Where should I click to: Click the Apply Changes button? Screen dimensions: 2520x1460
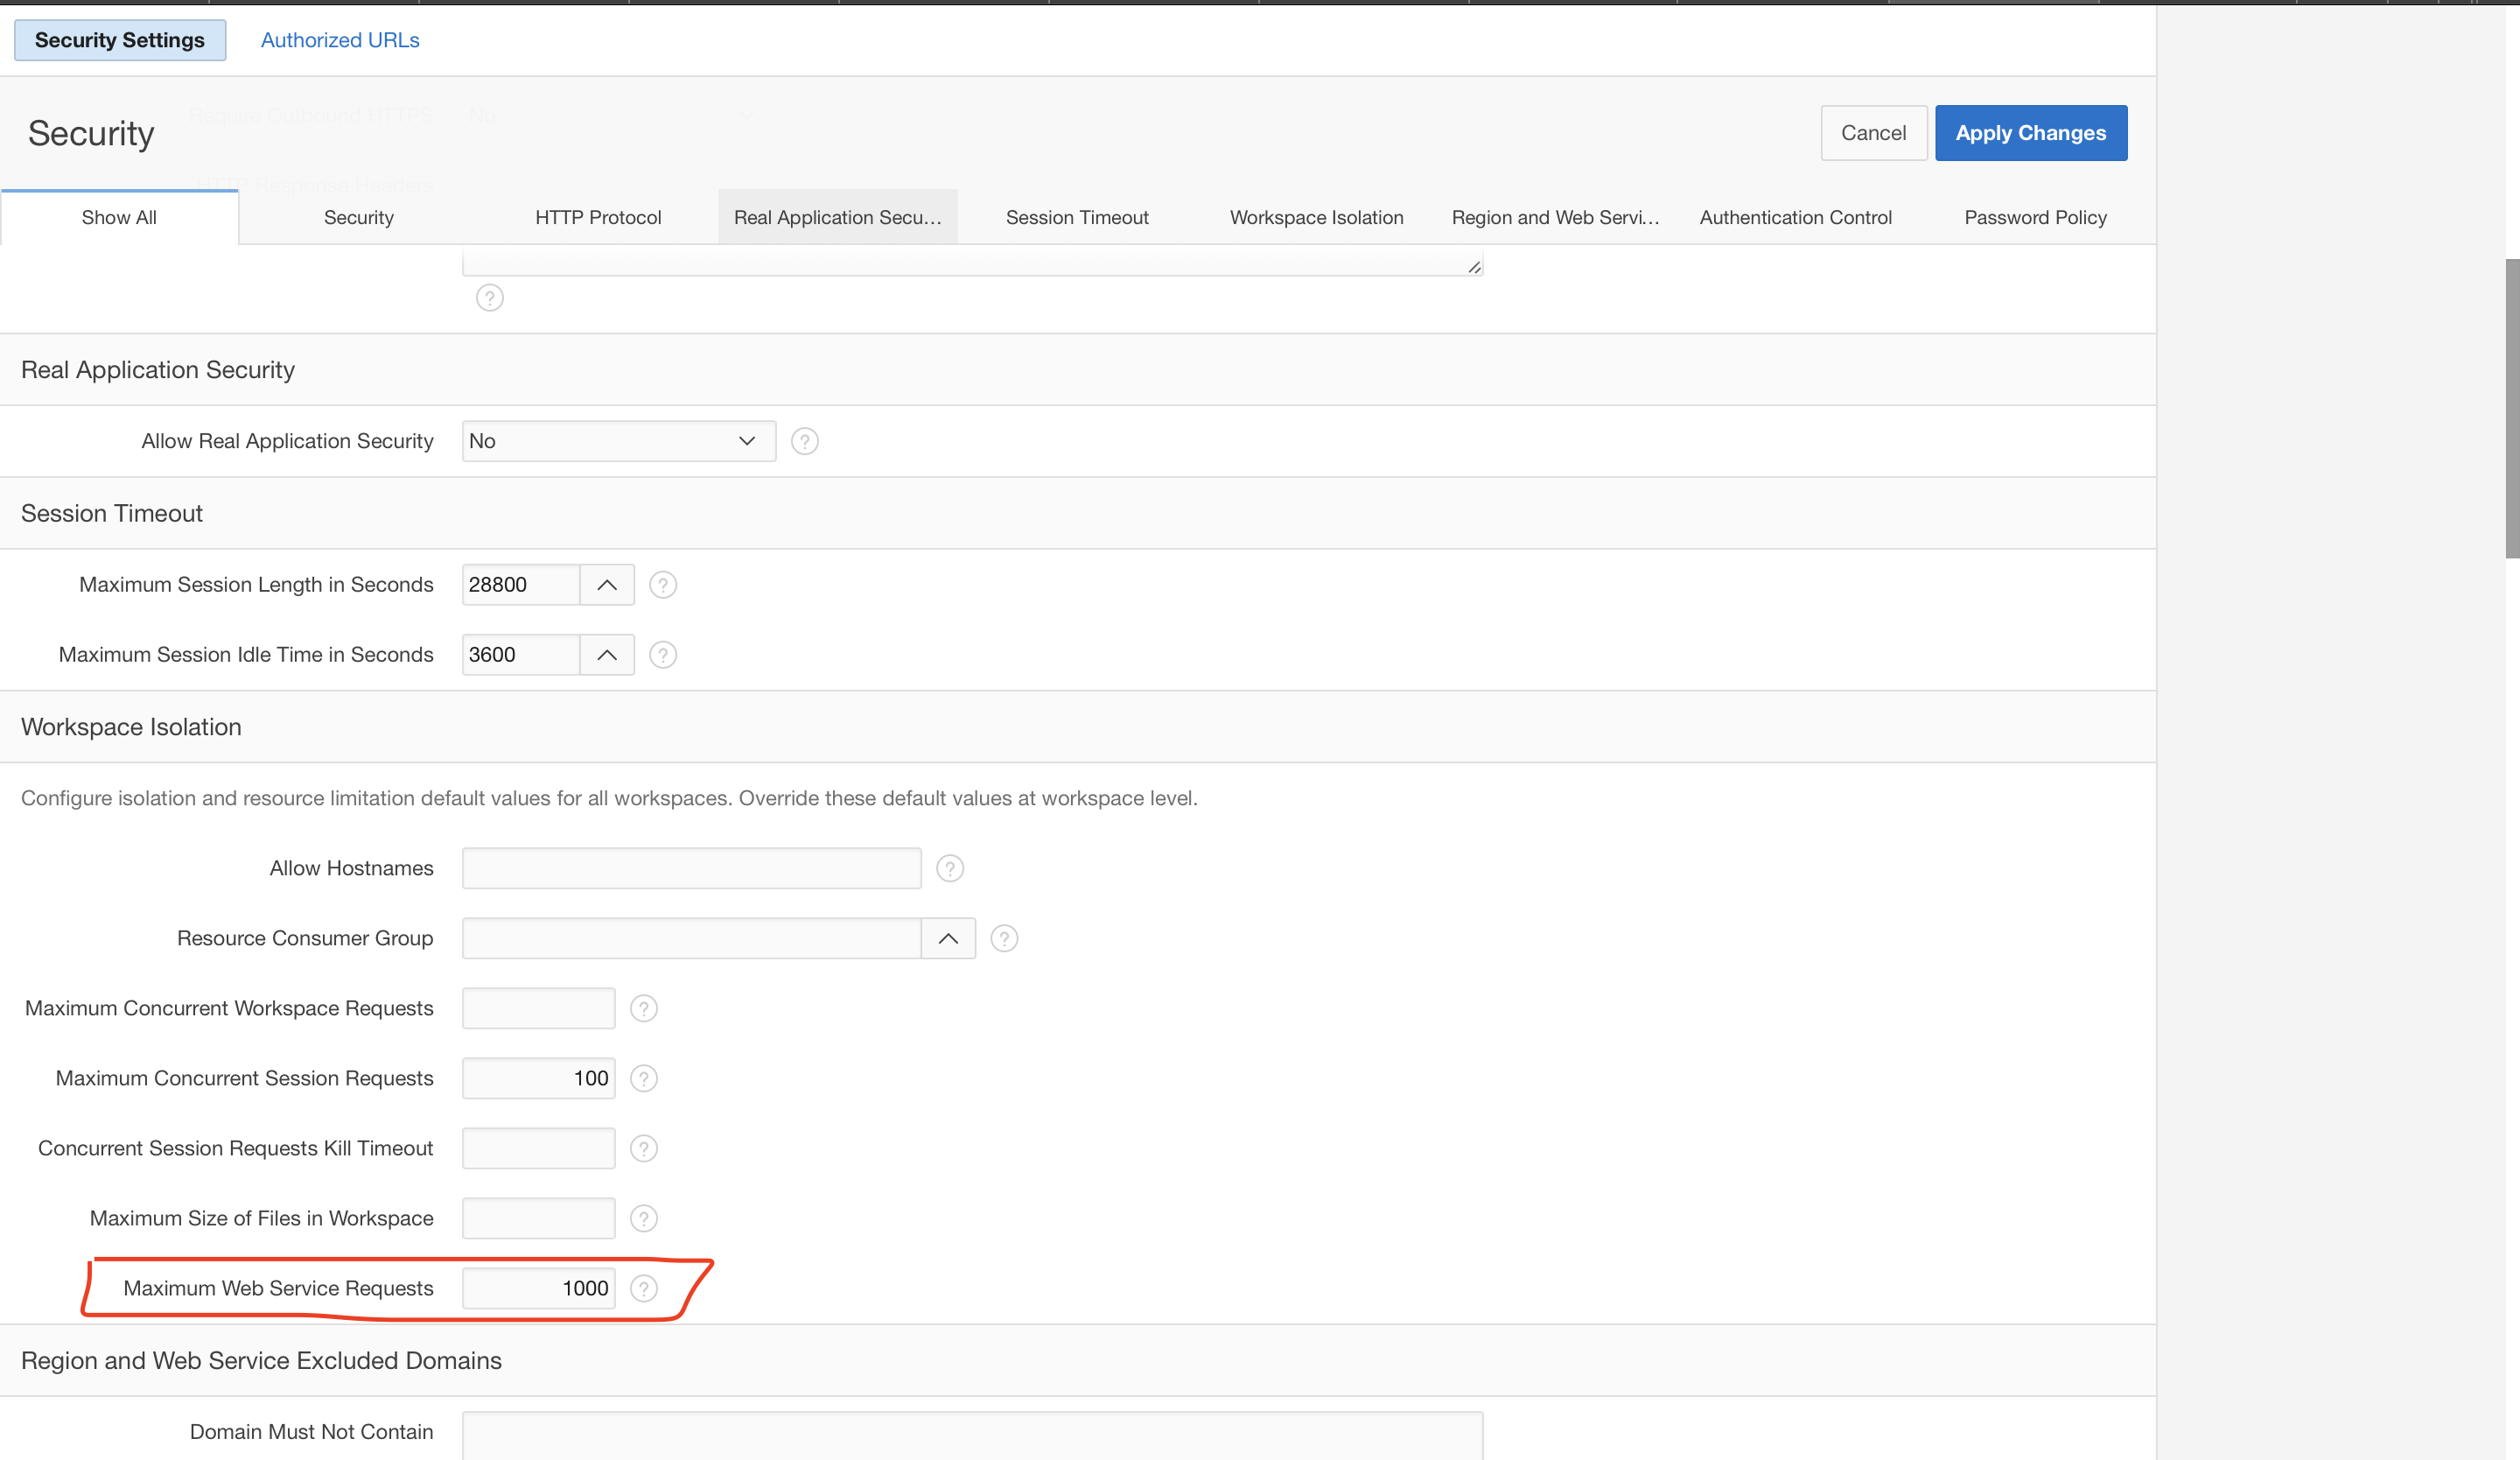coord(2030,133)
